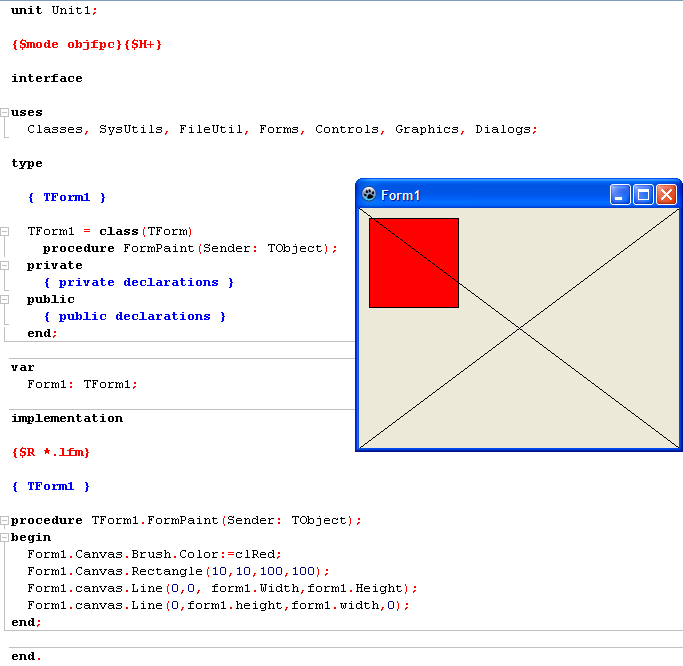Collapse the TForm1 class fold marker

(x=4, y=231)
